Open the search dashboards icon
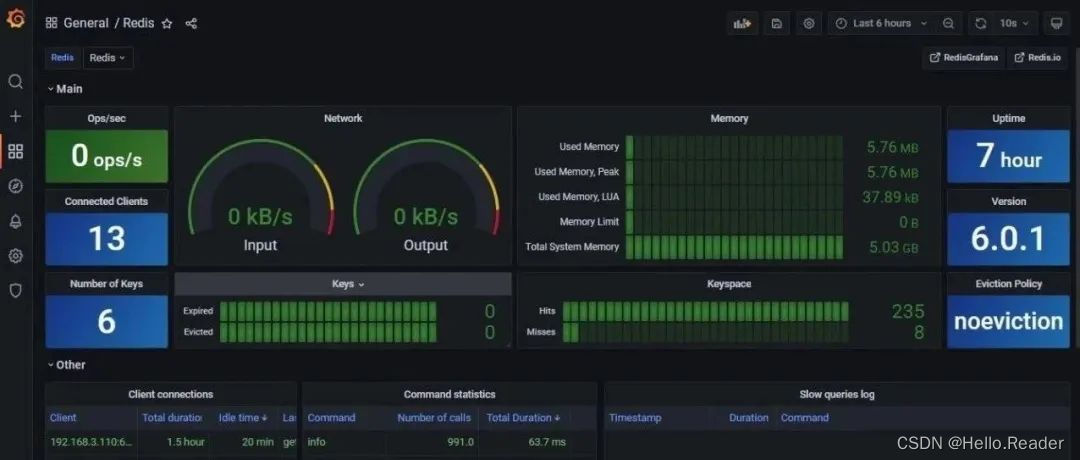 pos(15,82)
